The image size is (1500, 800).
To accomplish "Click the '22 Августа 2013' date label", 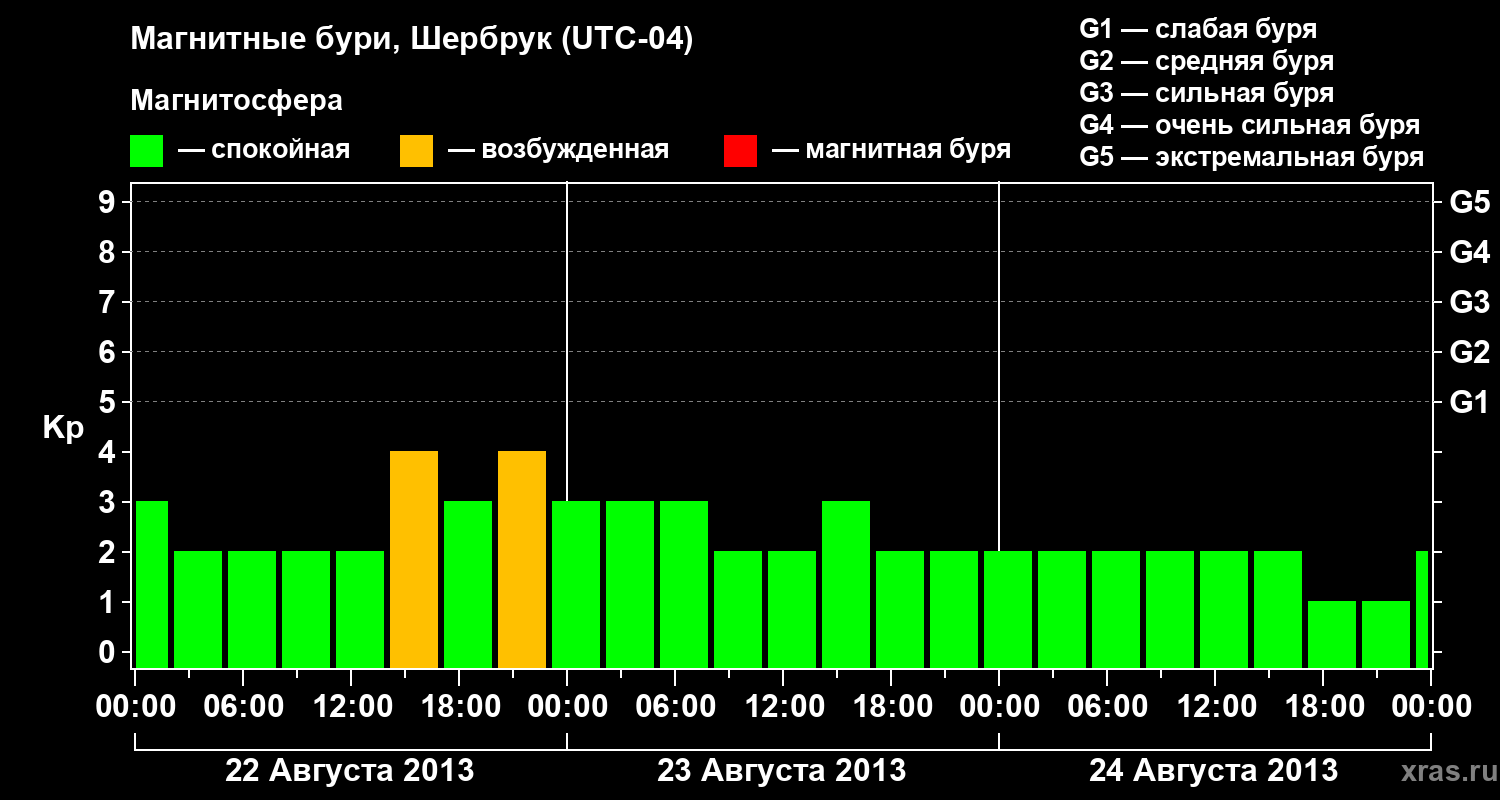I will coord(350,771).
